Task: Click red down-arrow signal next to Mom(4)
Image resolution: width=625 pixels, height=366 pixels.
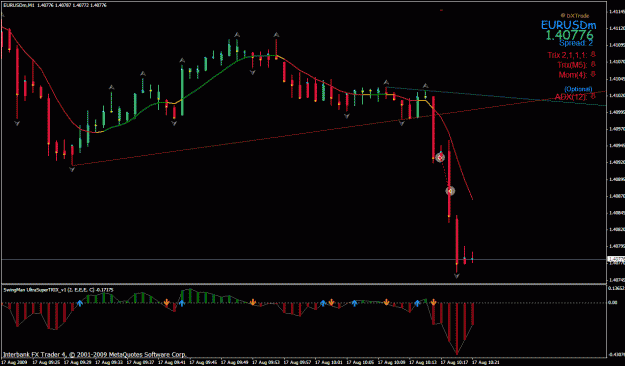Action: point(593,74)
